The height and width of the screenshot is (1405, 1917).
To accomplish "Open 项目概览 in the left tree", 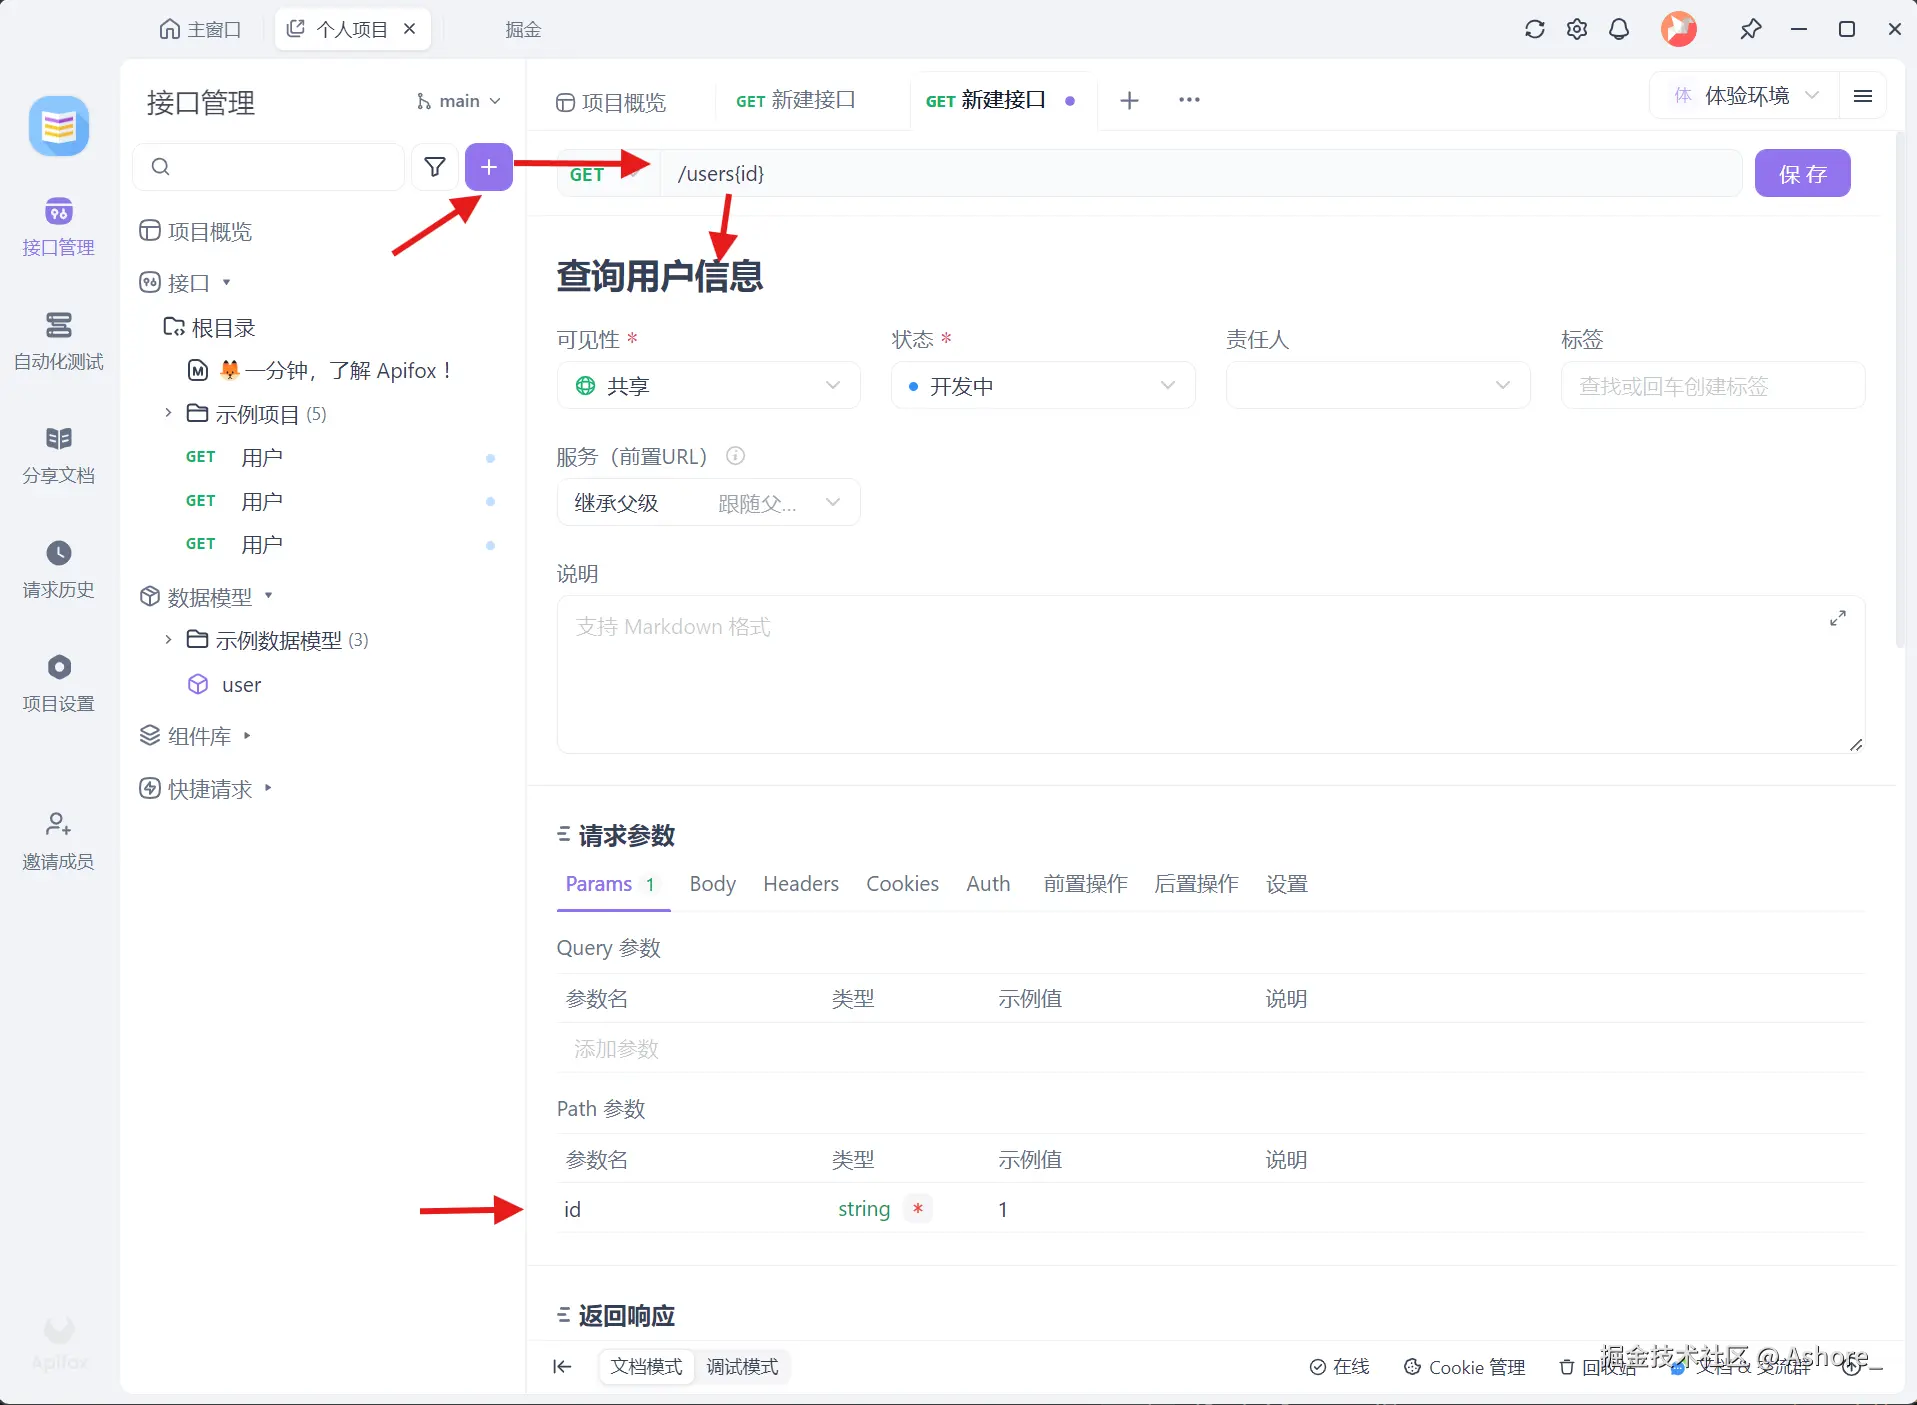I will [x=196, y=232].
